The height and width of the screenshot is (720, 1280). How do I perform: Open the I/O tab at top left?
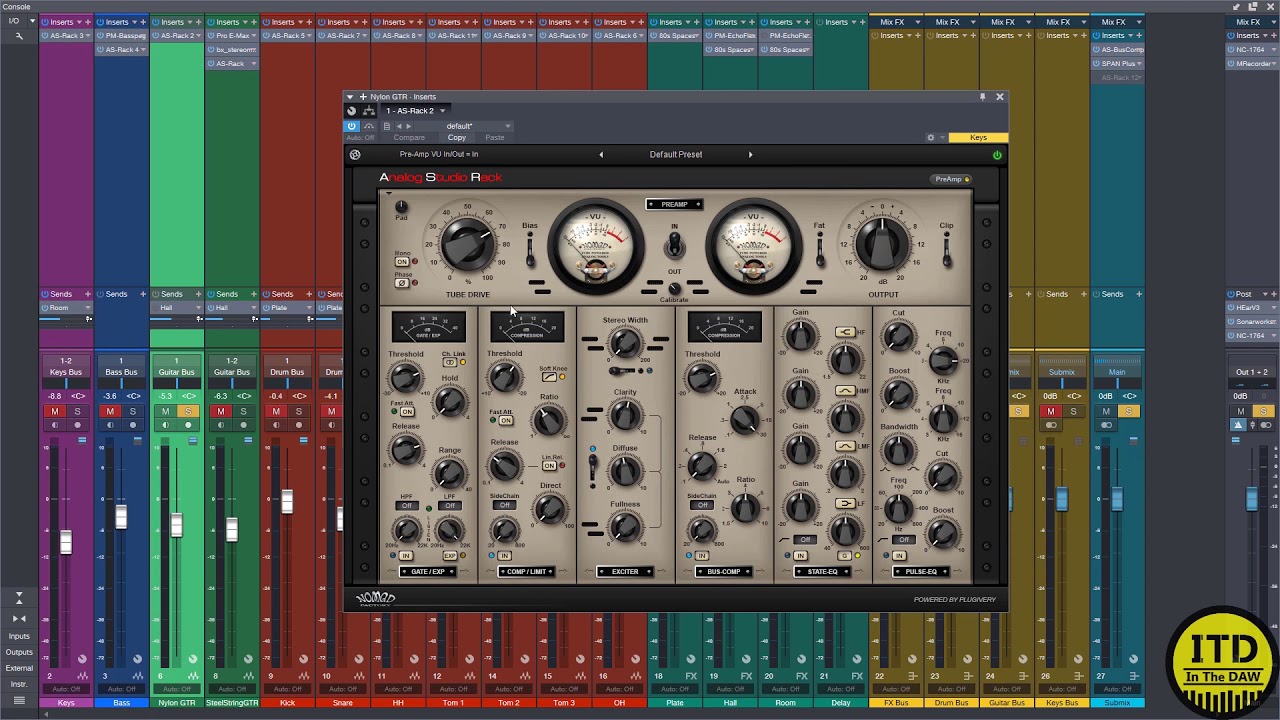[14, 21]
